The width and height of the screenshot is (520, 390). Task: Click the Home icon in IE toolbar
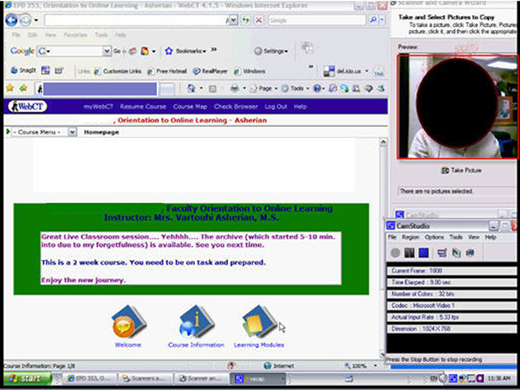point(191,88)
